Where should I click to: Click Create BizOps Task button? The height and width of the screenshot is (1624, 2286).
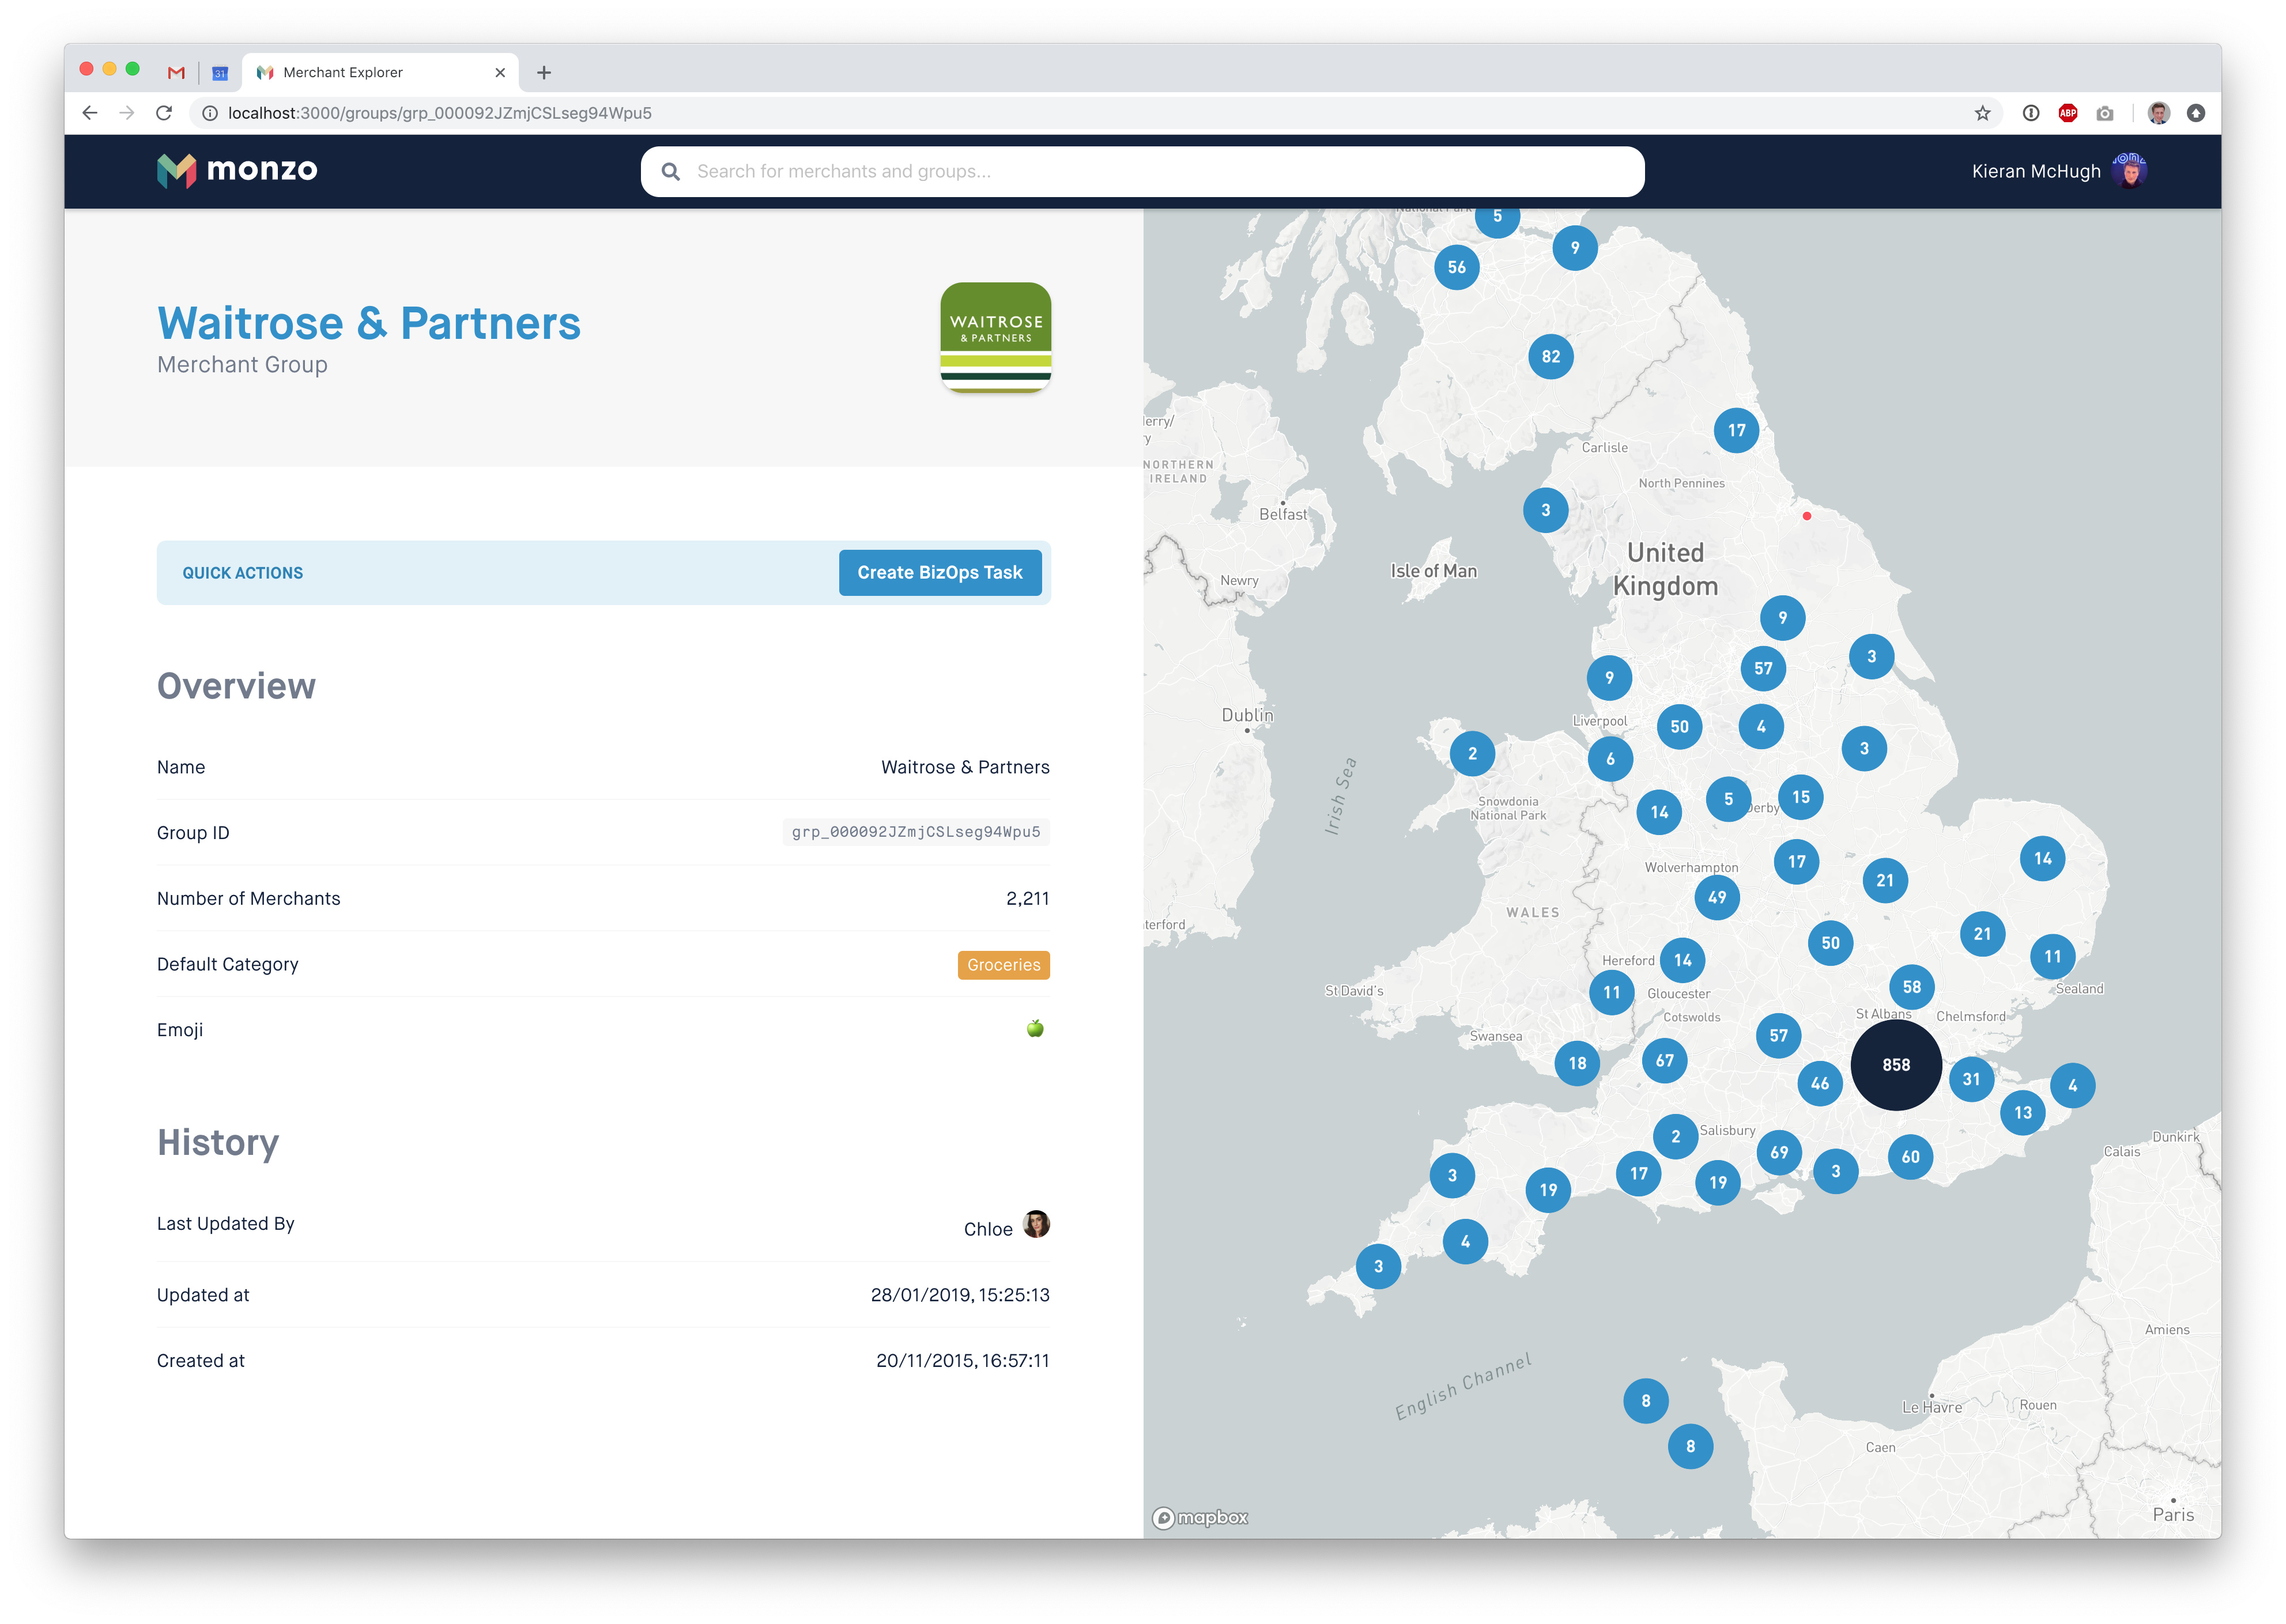coord(939,573)
